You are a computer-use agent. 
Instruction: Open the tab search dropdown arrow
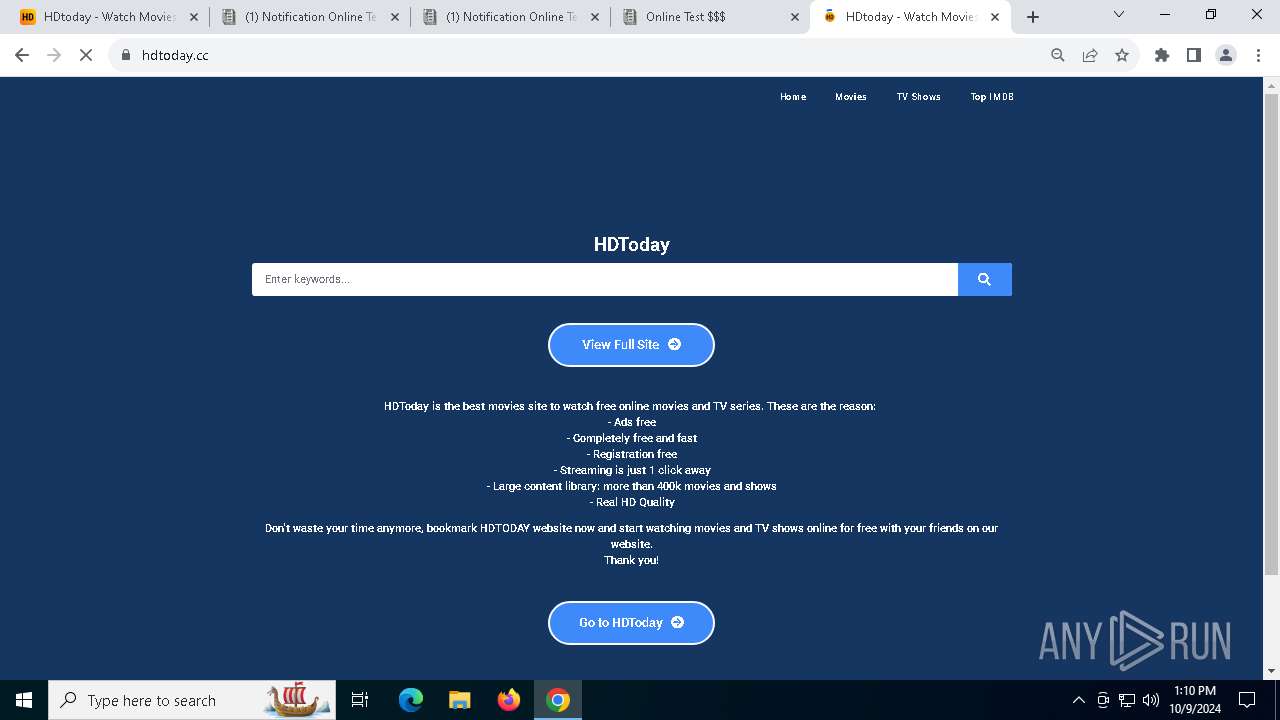click(x=1119, y=15)
